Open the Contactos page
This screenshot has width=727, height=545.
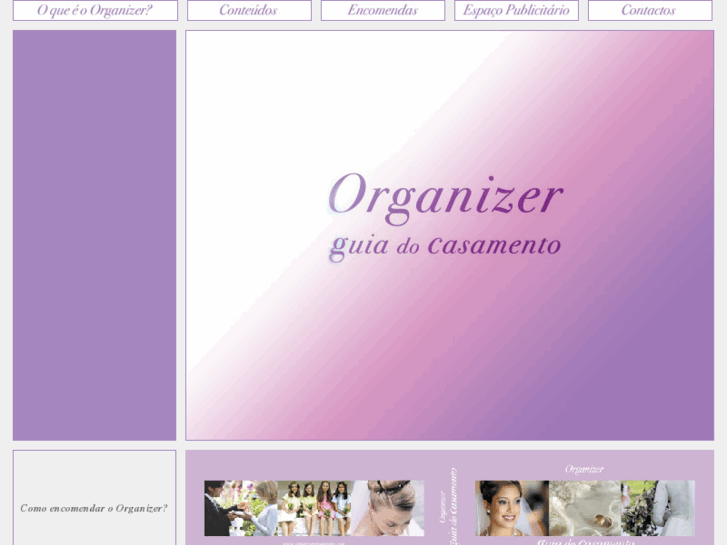(x=650, y=10)
